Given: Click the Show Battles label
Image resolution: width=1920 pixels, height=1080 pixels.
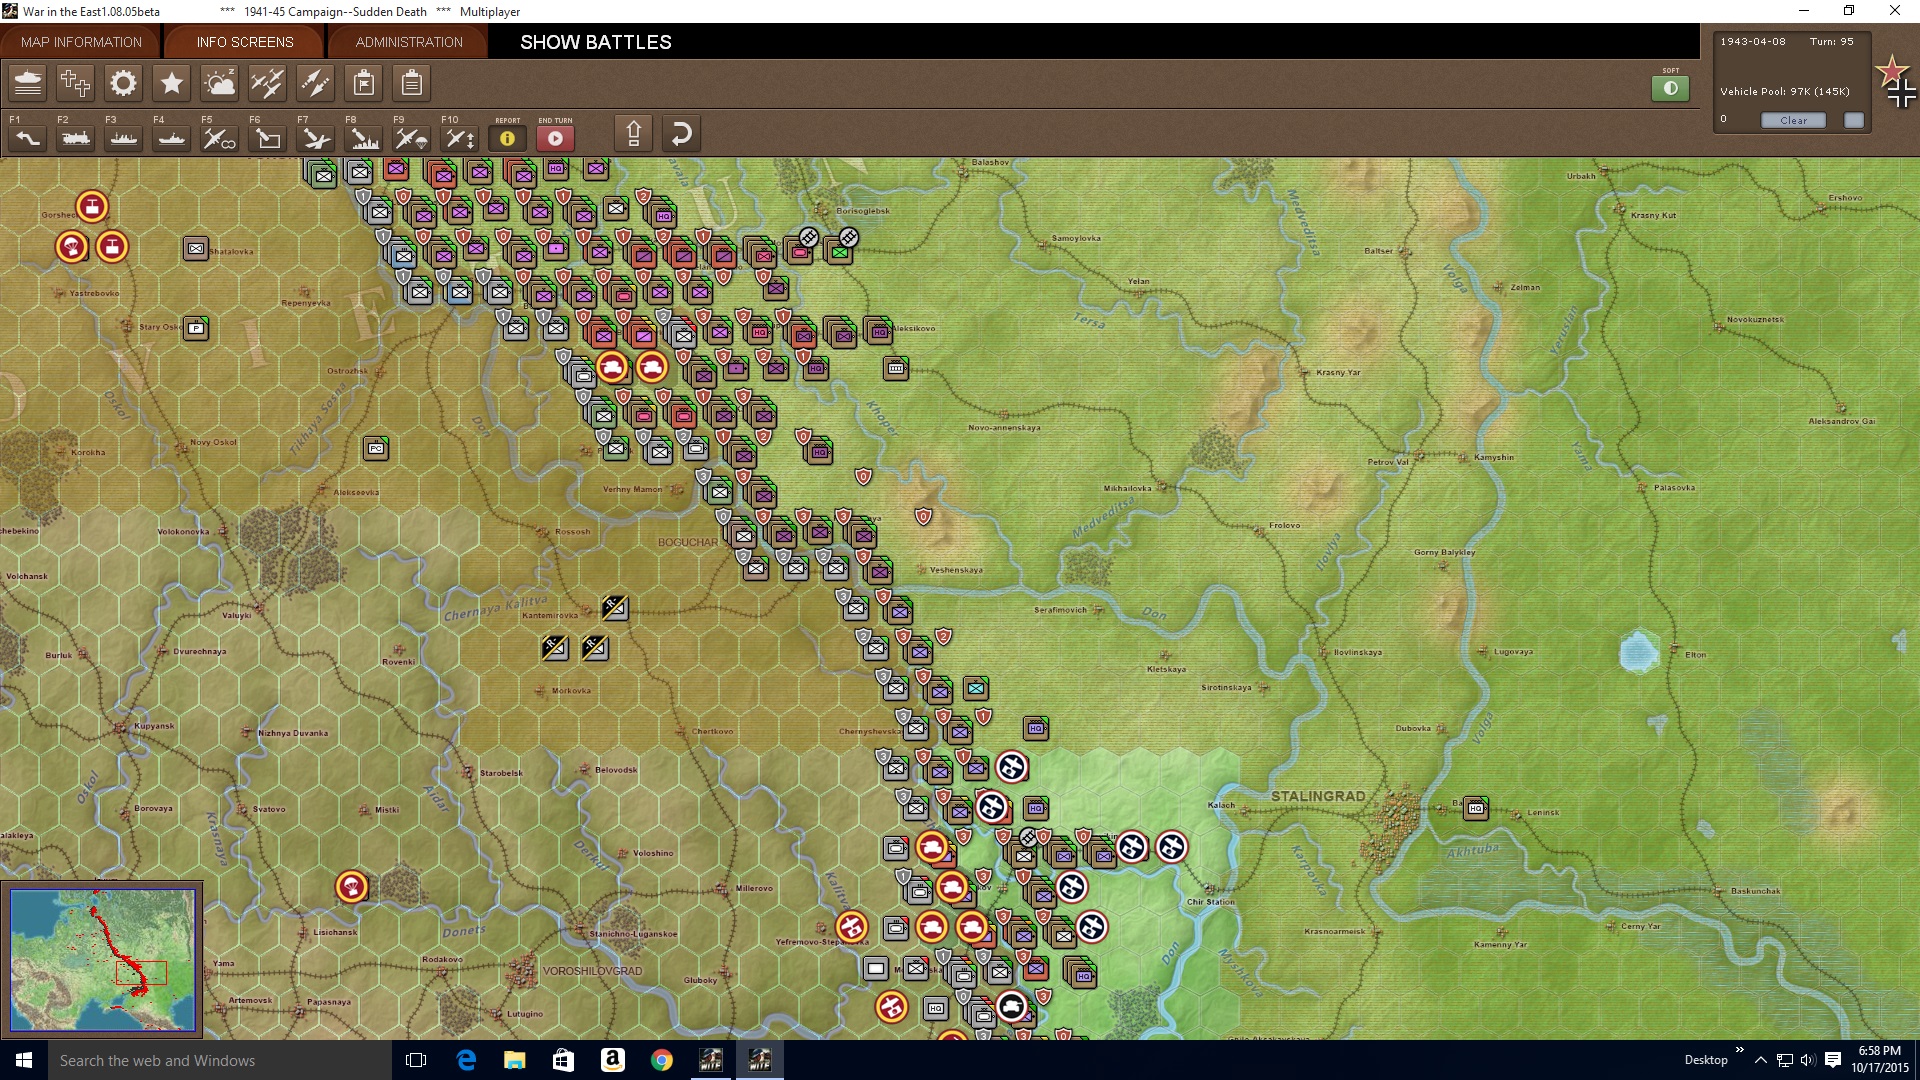Looking at the screenshot, I should [596, 42].
